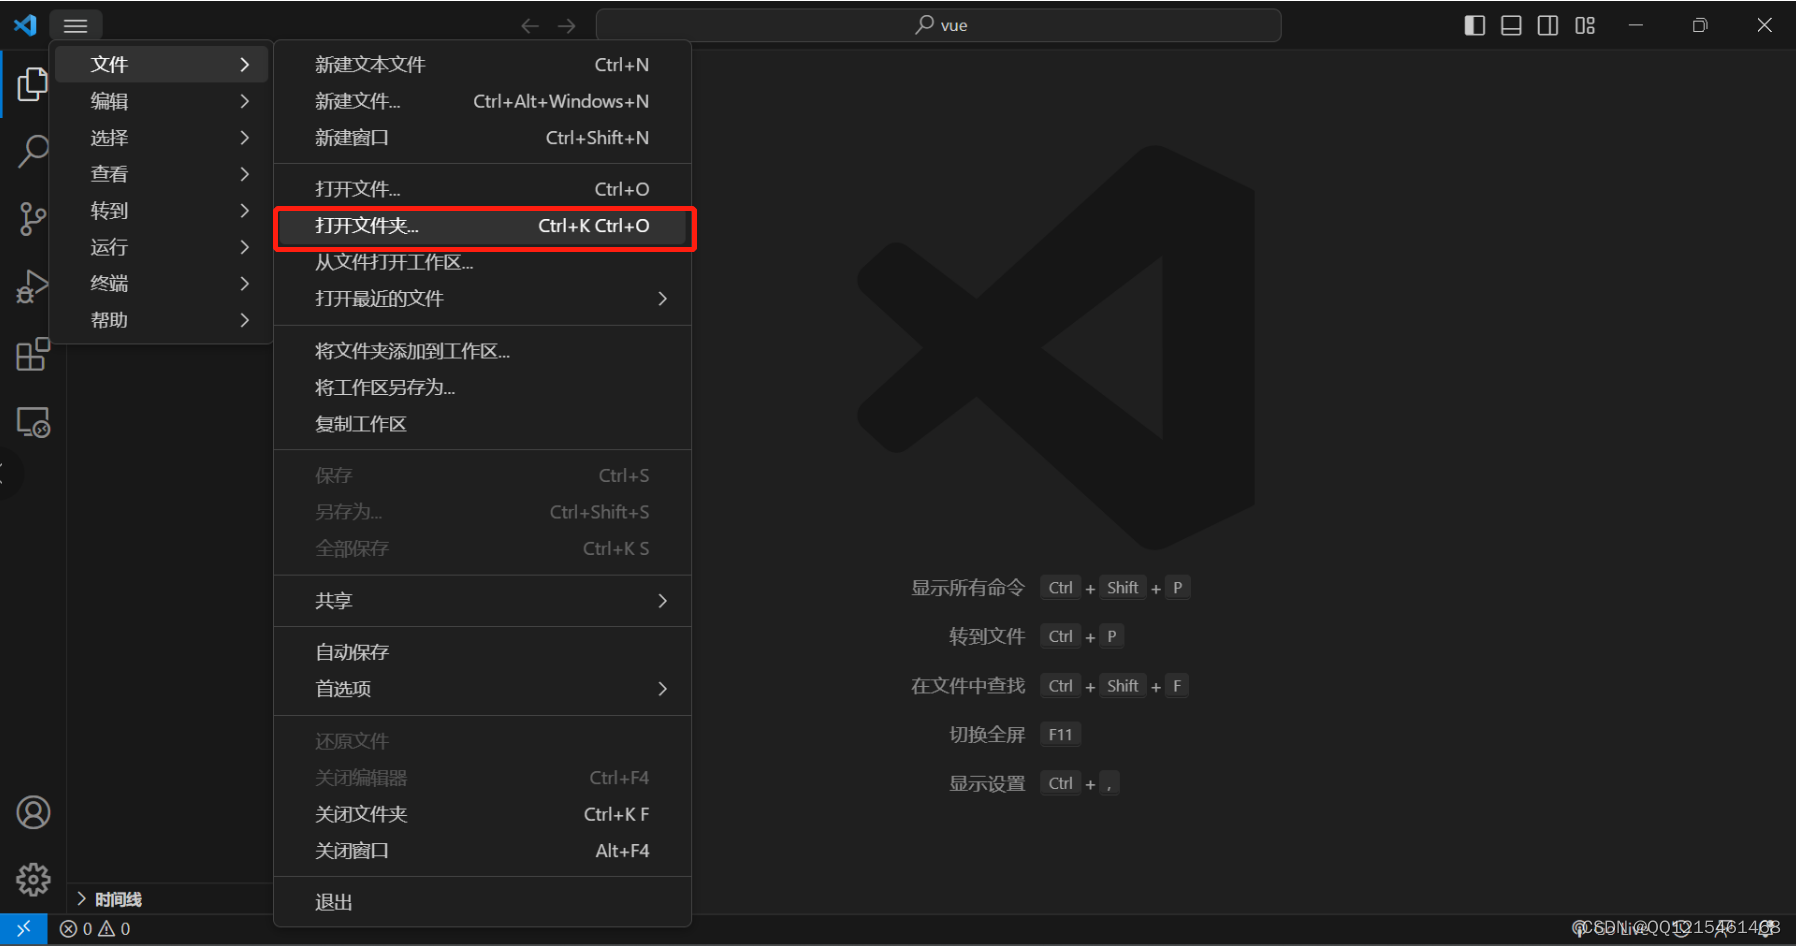The width and height of the screenshot is (1797, 946).
Task: Toggle 自动保存 auto save option
Action: (x=483, y=652)
